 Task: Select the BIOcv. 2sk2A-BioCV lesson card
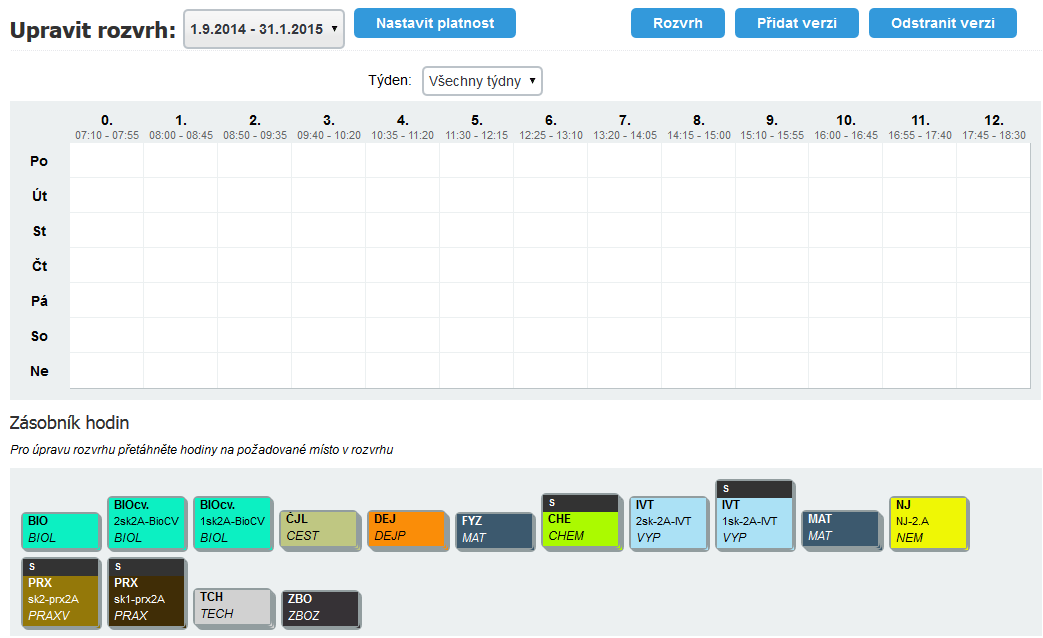click(146, 523)
